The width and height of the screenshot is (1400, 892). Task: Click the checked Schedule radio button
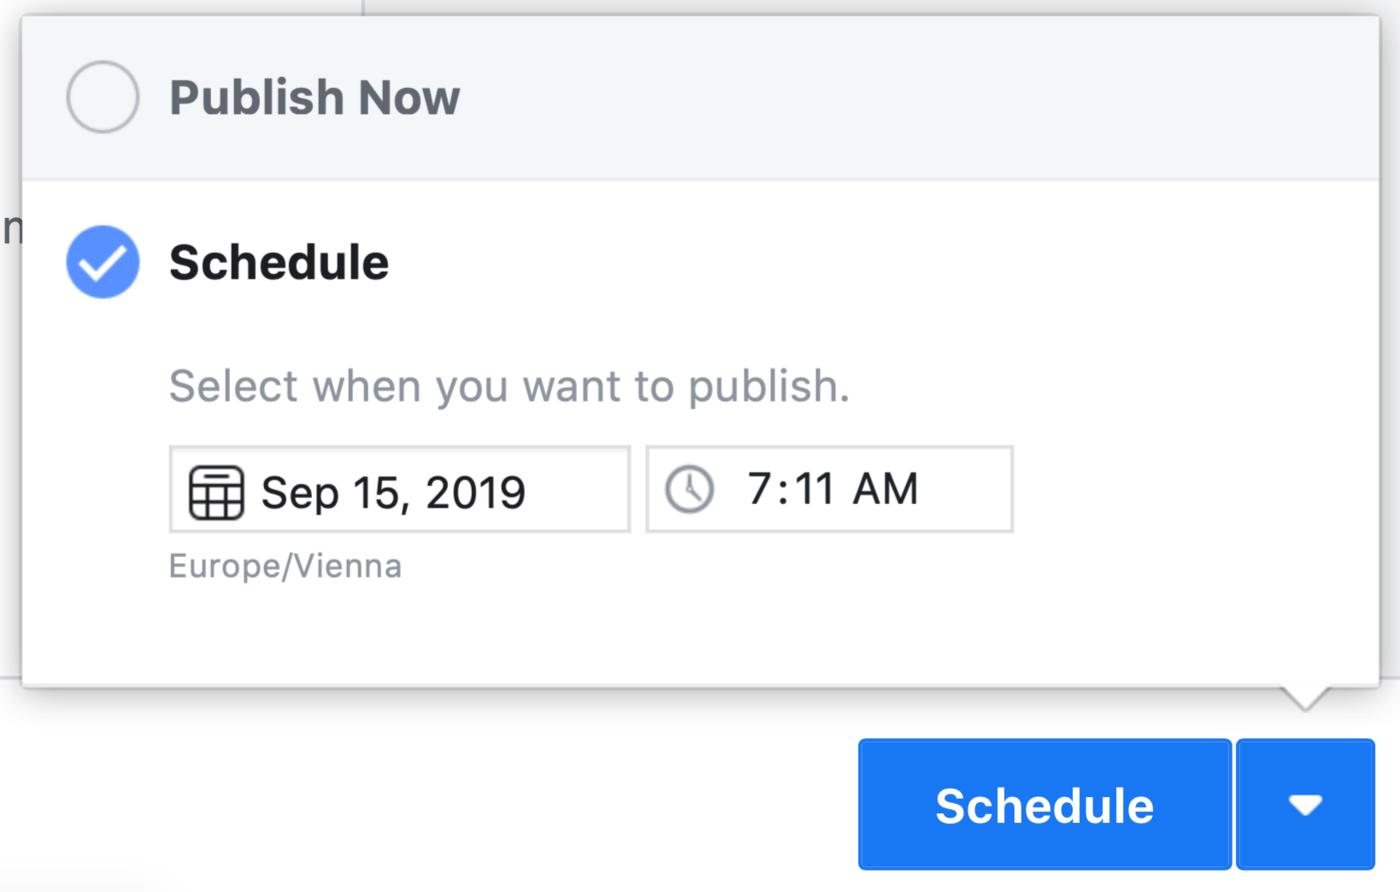(x=103, y=262)
